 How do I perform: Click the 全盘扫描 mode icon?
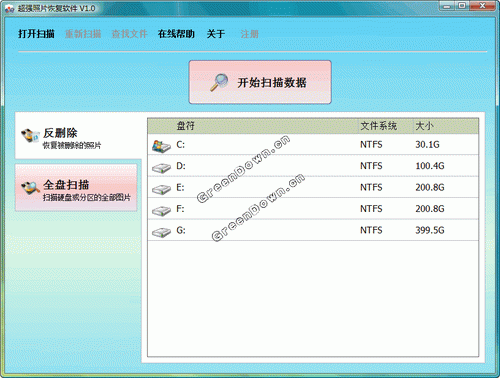[x=30, y=188]
